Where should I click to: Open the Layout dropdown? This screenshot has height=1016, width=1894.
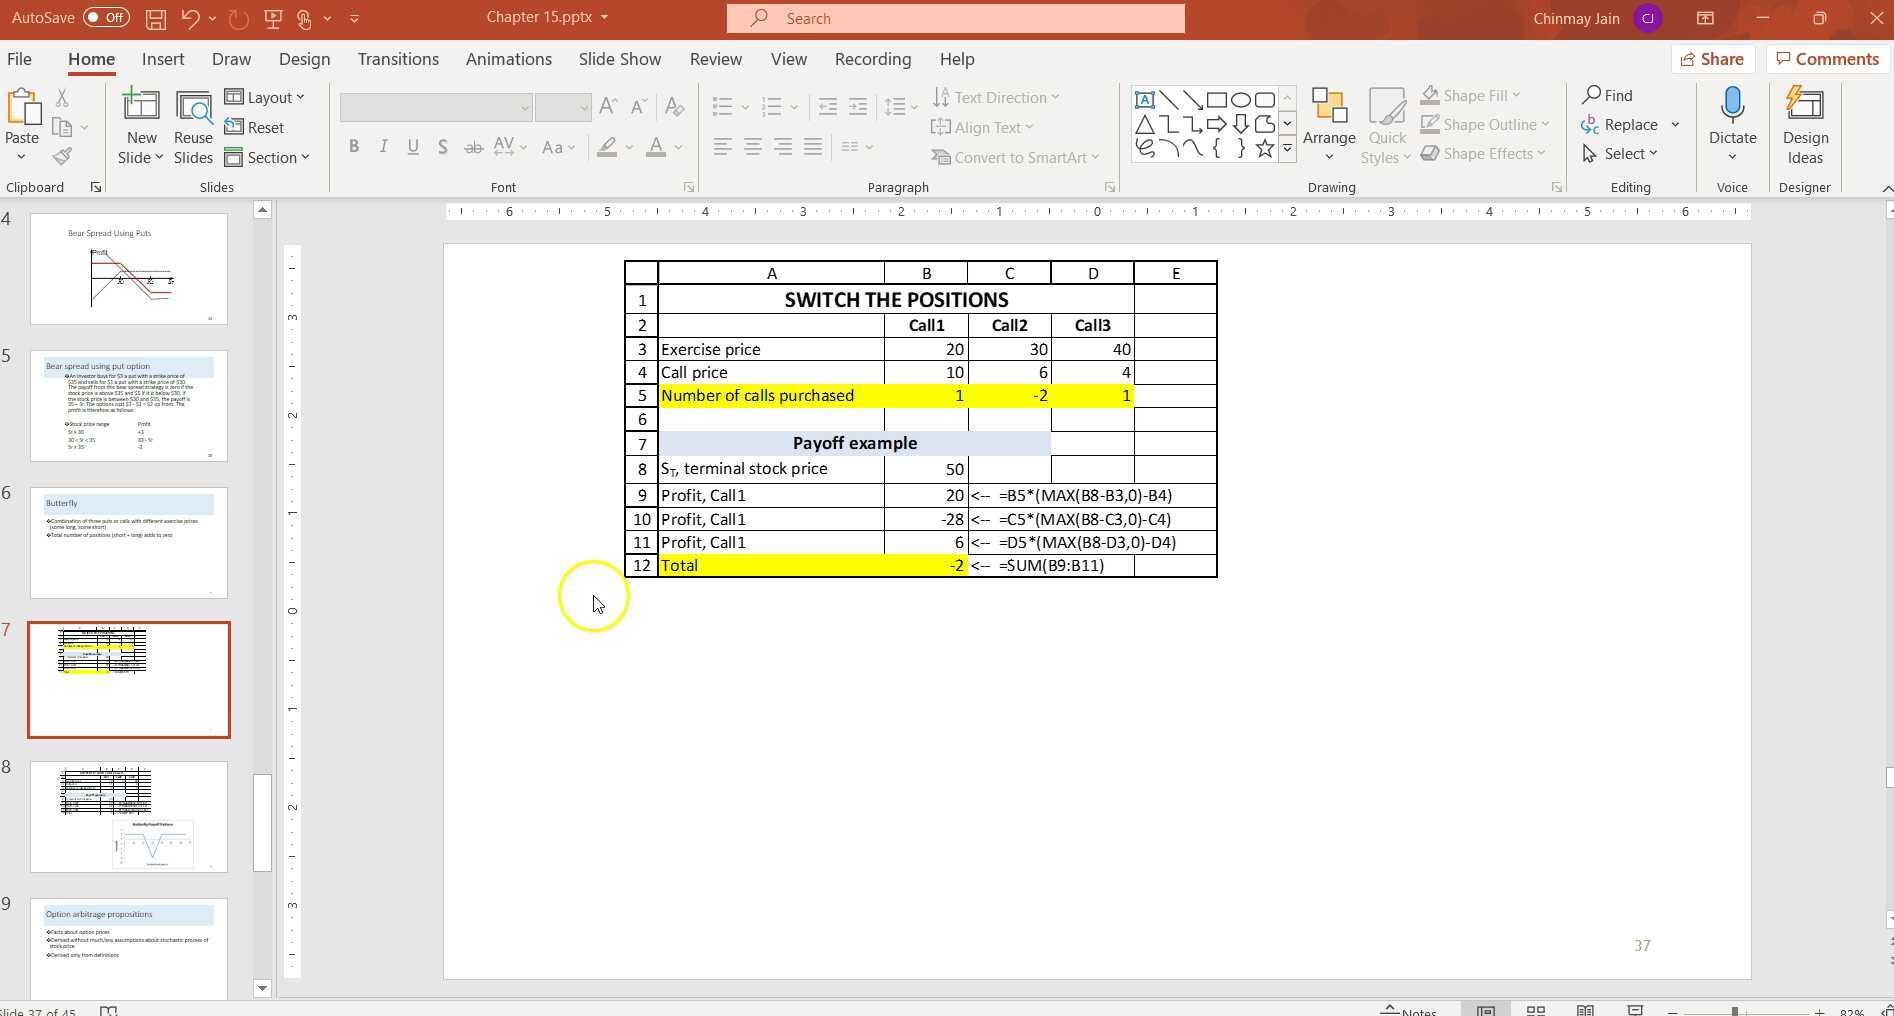click(266, 97)
